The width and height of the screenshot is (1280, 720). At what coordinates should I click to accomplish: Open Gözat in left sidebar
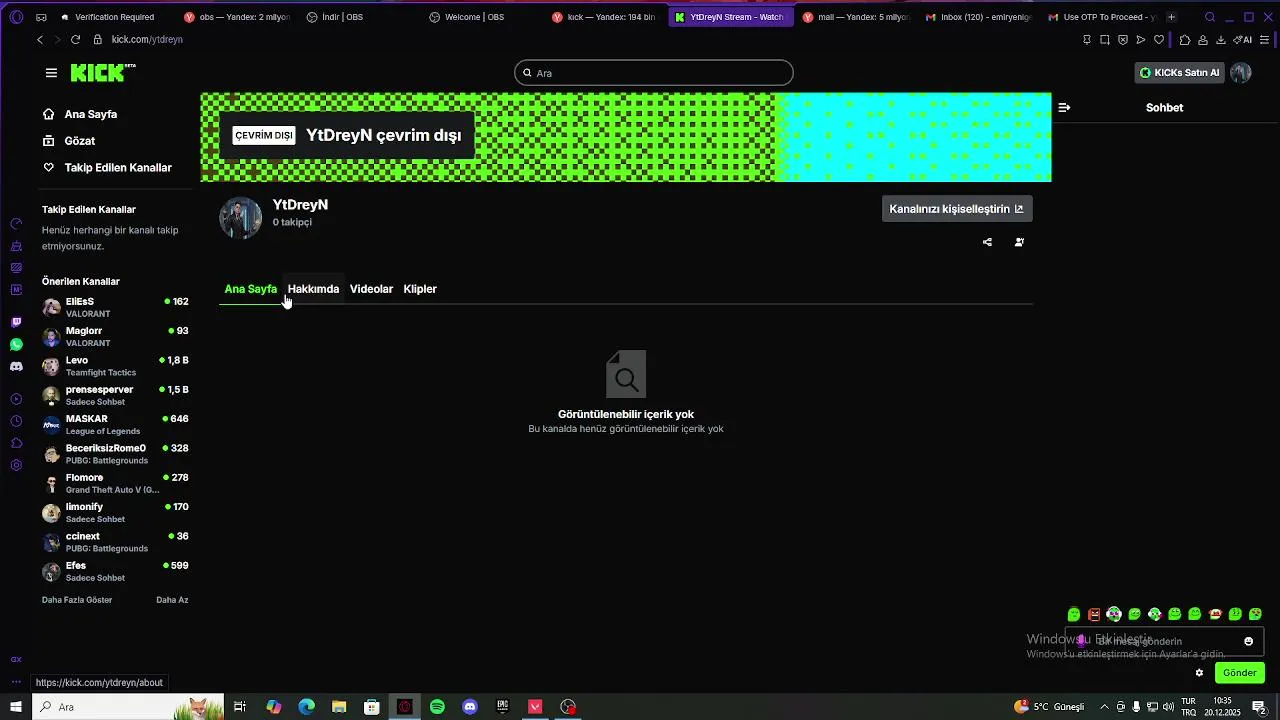pyautogui.click(x=69, y=141)
